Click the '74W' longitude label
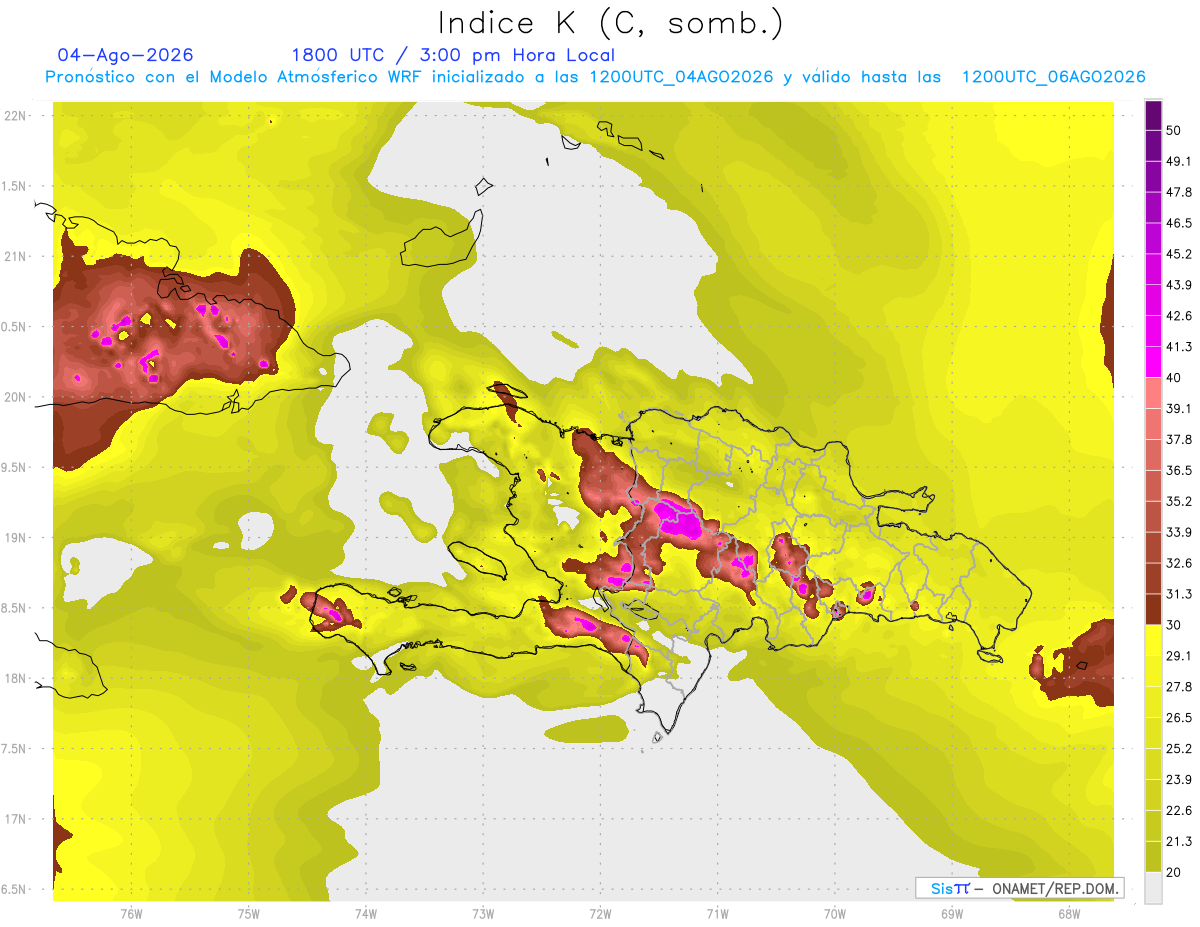Viewport: 1200px width, 927px height. (366, 913)
